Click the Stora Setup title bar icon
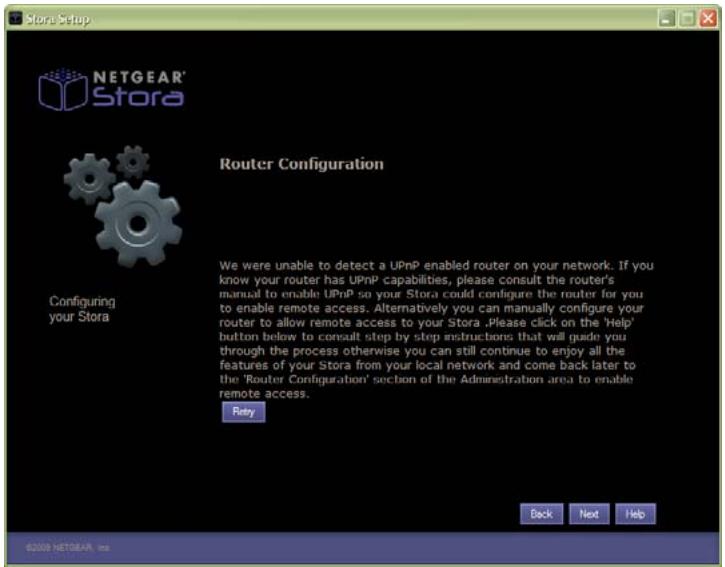This screenshot has height=567, width=725. point(15,18)
